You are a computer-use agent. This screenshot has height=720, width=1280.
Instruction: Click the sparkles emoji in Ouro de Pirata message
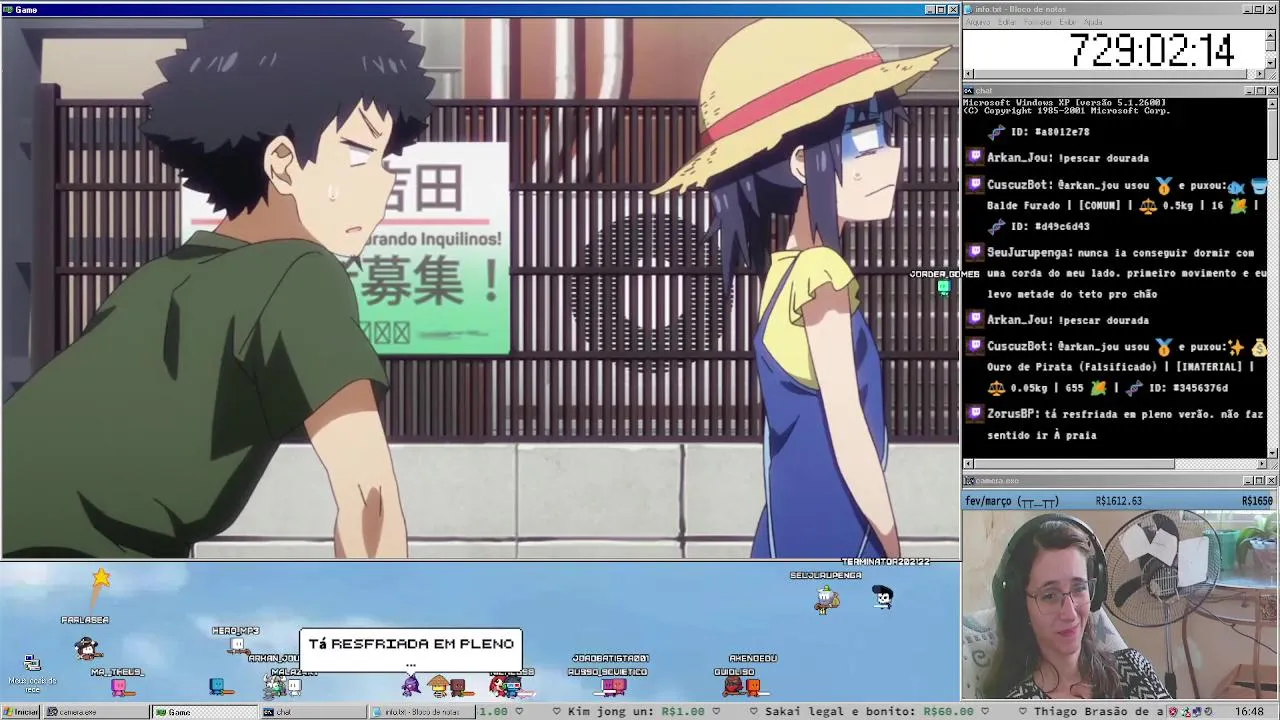1236,347
